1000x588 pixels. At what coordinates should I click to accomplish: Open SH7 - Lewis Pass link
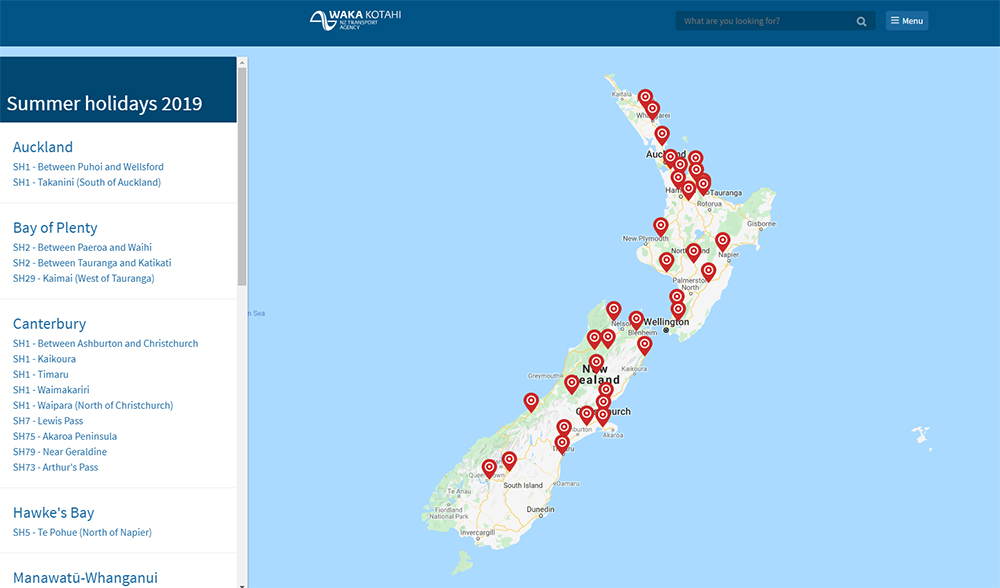[48, 420]
